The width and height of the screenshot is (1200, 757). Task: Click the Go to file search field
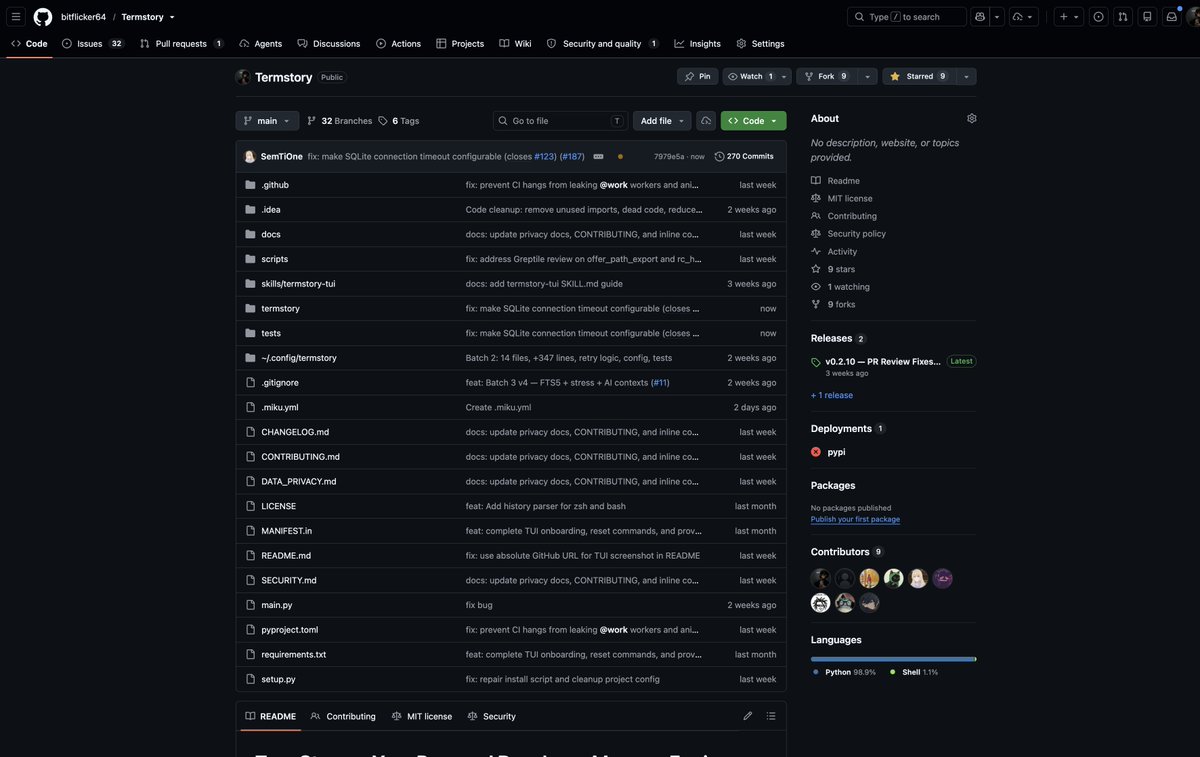click(x=561, y=121)
